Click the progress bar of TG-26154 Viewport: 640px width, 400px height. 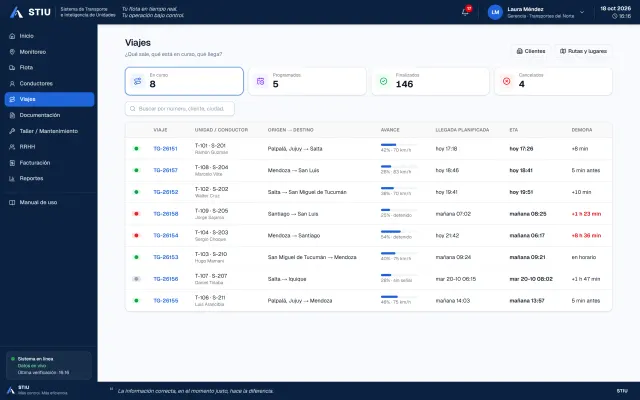pyautogui.click(x=399, y=231)
